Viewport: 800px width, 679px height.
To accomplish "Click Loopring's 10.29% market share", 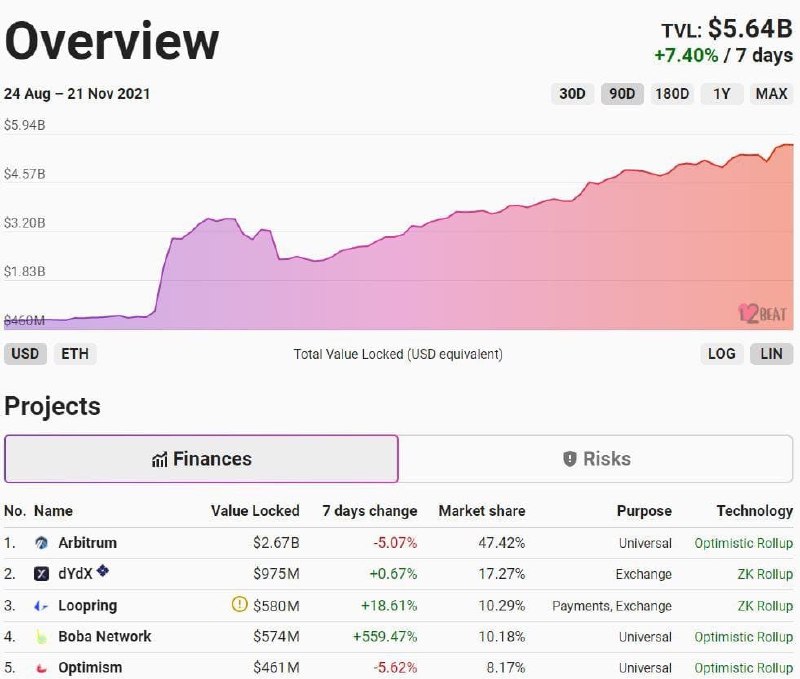I will [502, 606].
